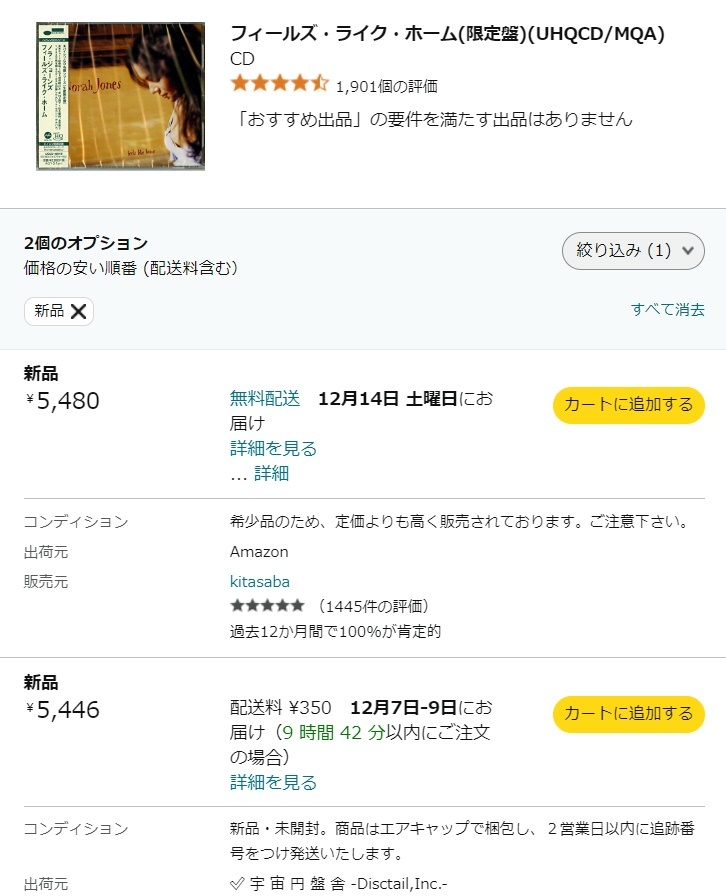Add the ¥5,446 offer to cart
726x896 pixels.
click(x=628, y=714)
